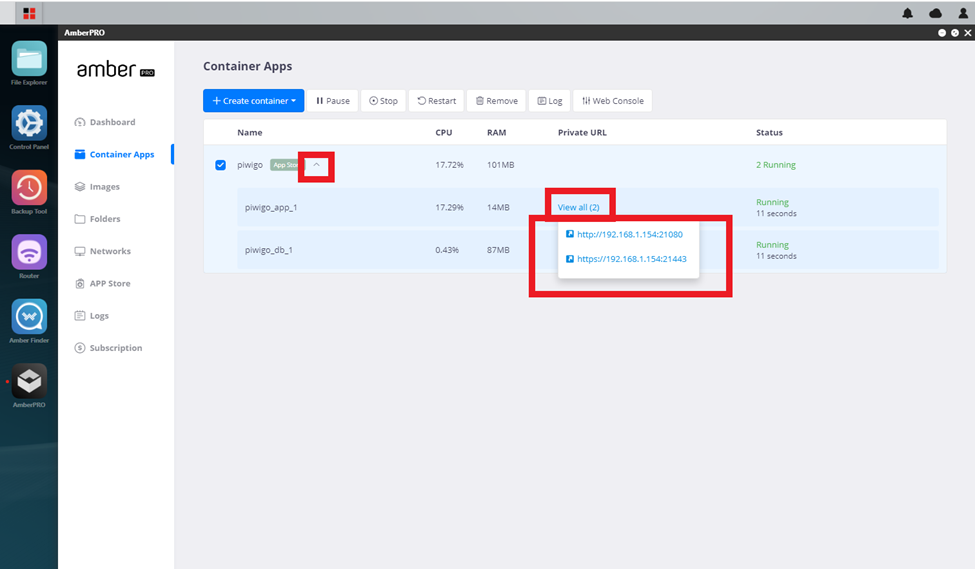Click the cloud icon in top bar
Image resolution: width=975 pixels, height=569 pixels.
[x=935, y=13]
